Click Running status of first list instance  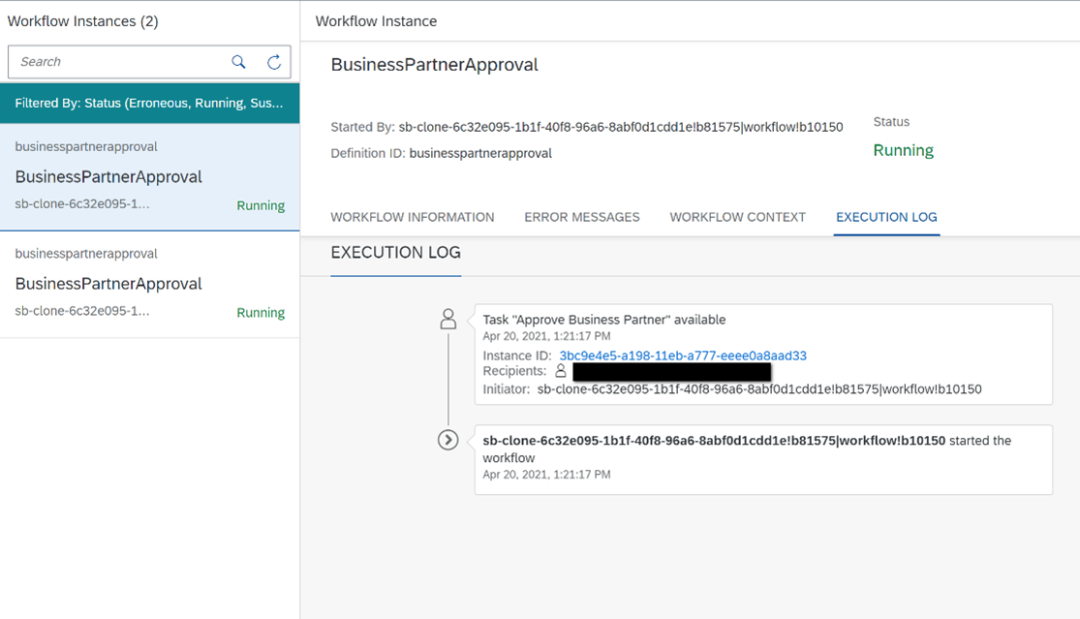260,205
